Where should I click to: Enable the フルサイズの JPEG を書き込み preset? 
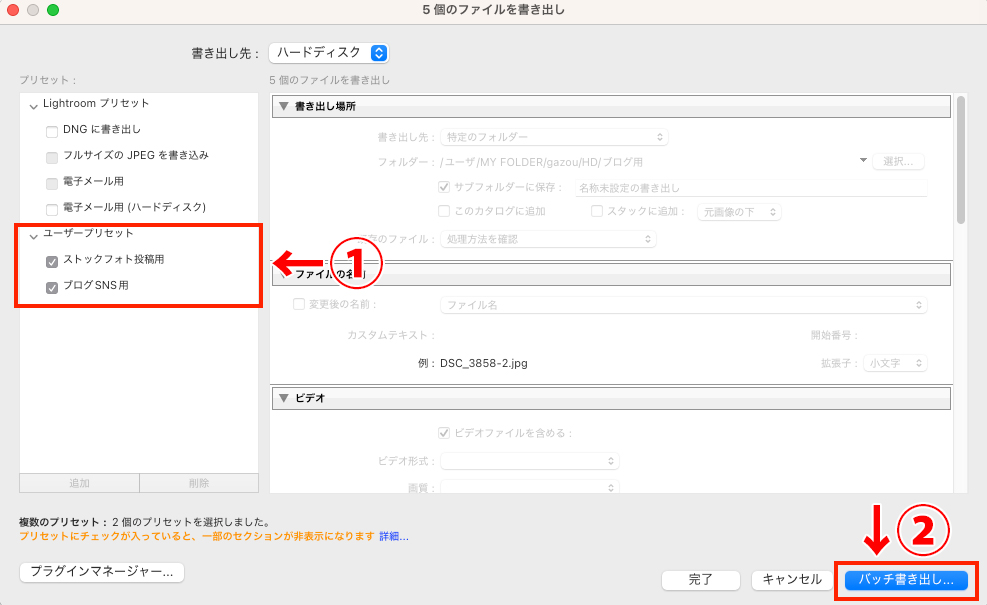click(x=51, y=155)
